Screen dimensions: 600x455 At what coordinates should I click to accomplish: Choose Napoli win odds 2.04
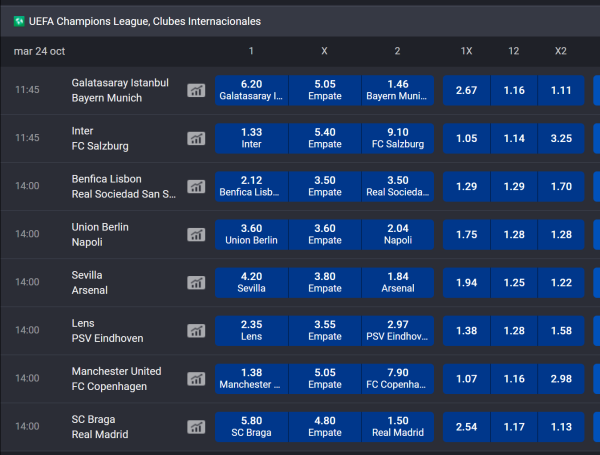click(397, 234)
